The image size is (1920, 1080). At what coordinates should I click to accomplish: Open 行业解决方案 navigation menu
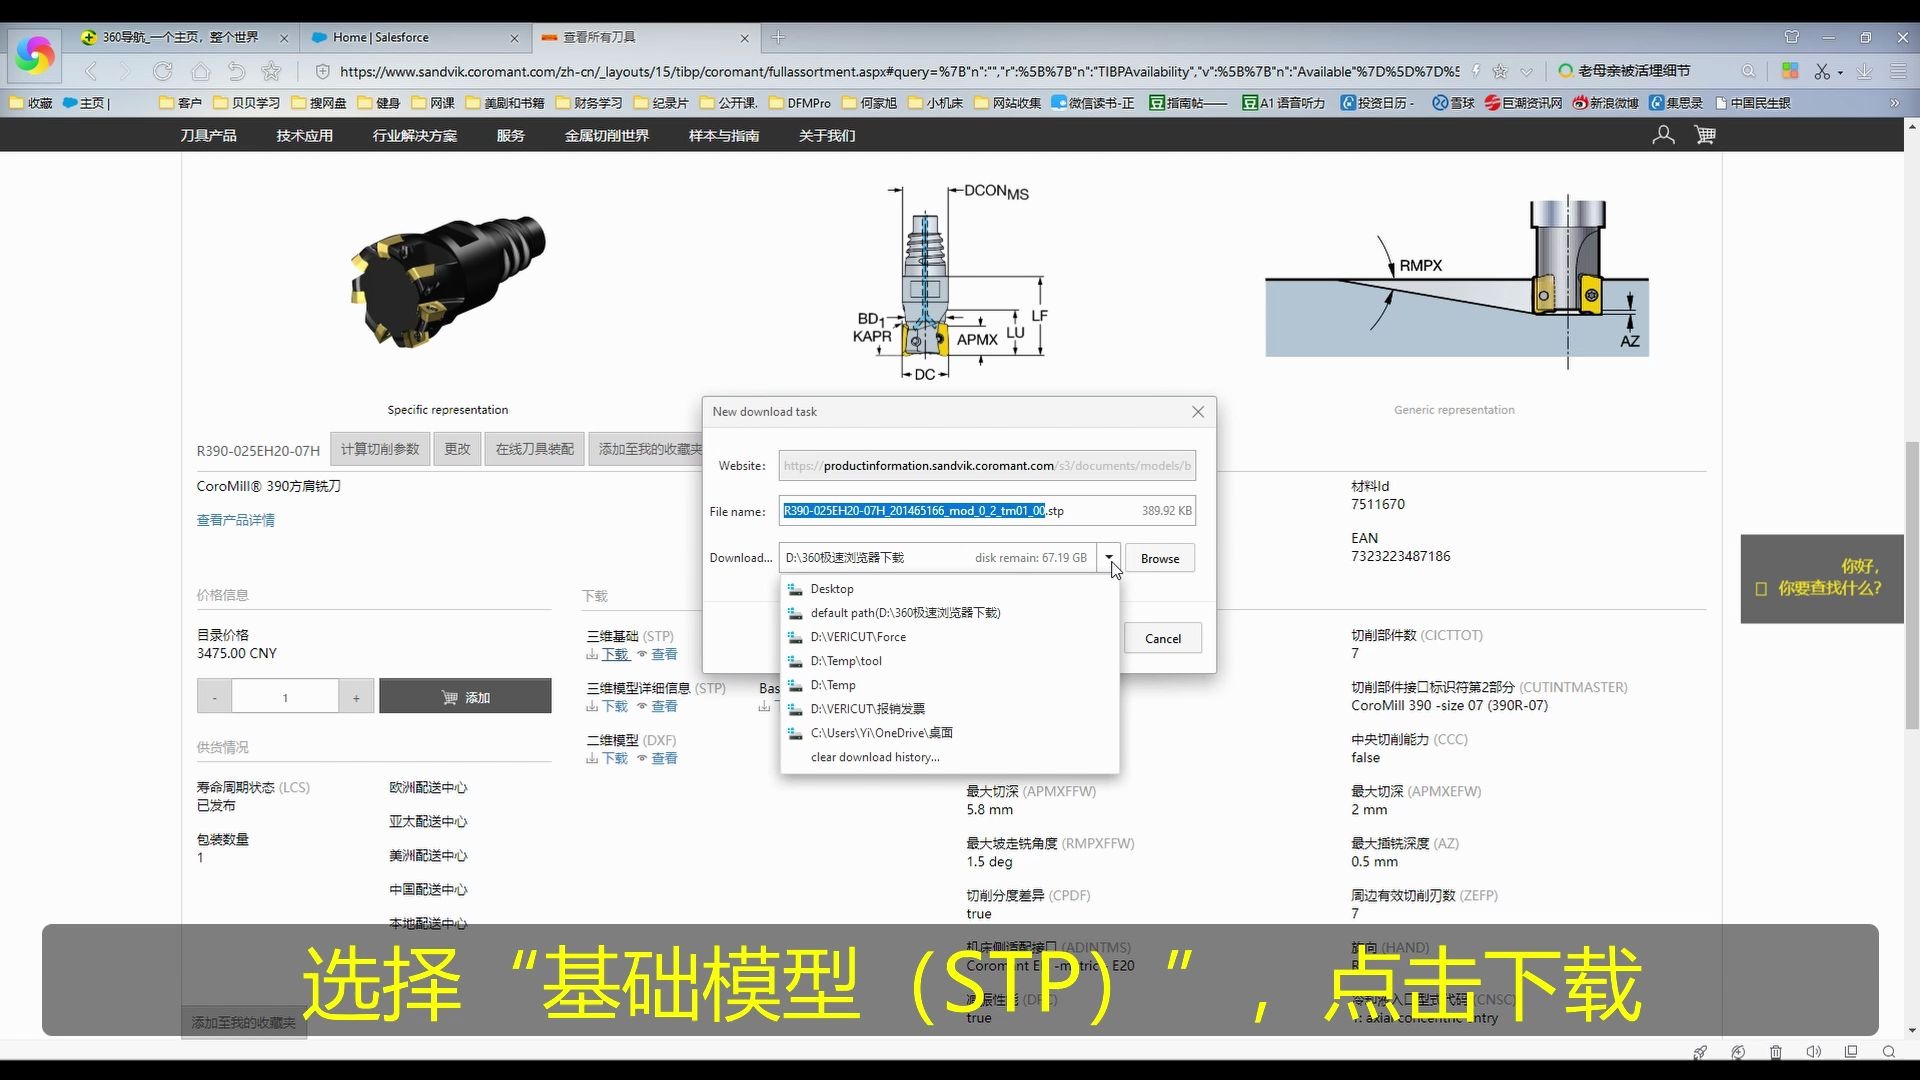(415, 135)
